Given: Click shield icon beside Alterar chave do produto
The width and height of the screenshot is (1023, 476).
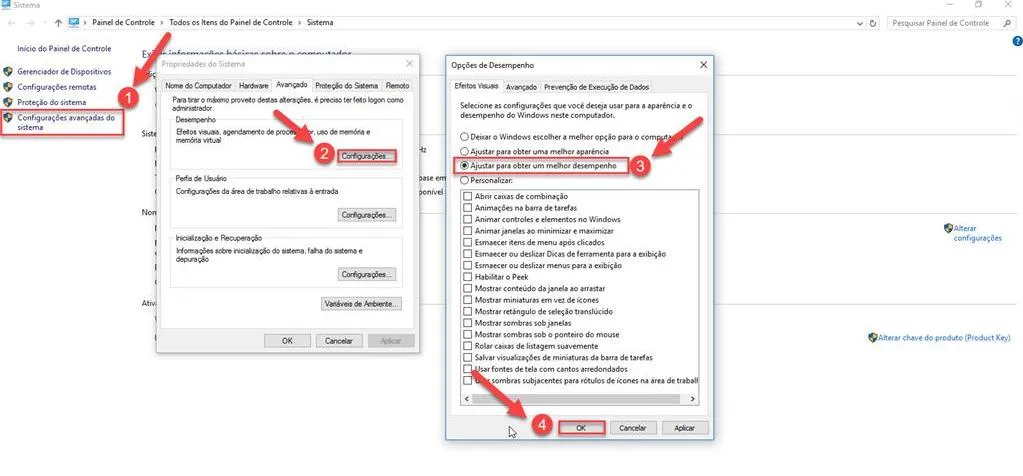Looking at the screenshot, I should pyautogui.click(x=872, y=338).
